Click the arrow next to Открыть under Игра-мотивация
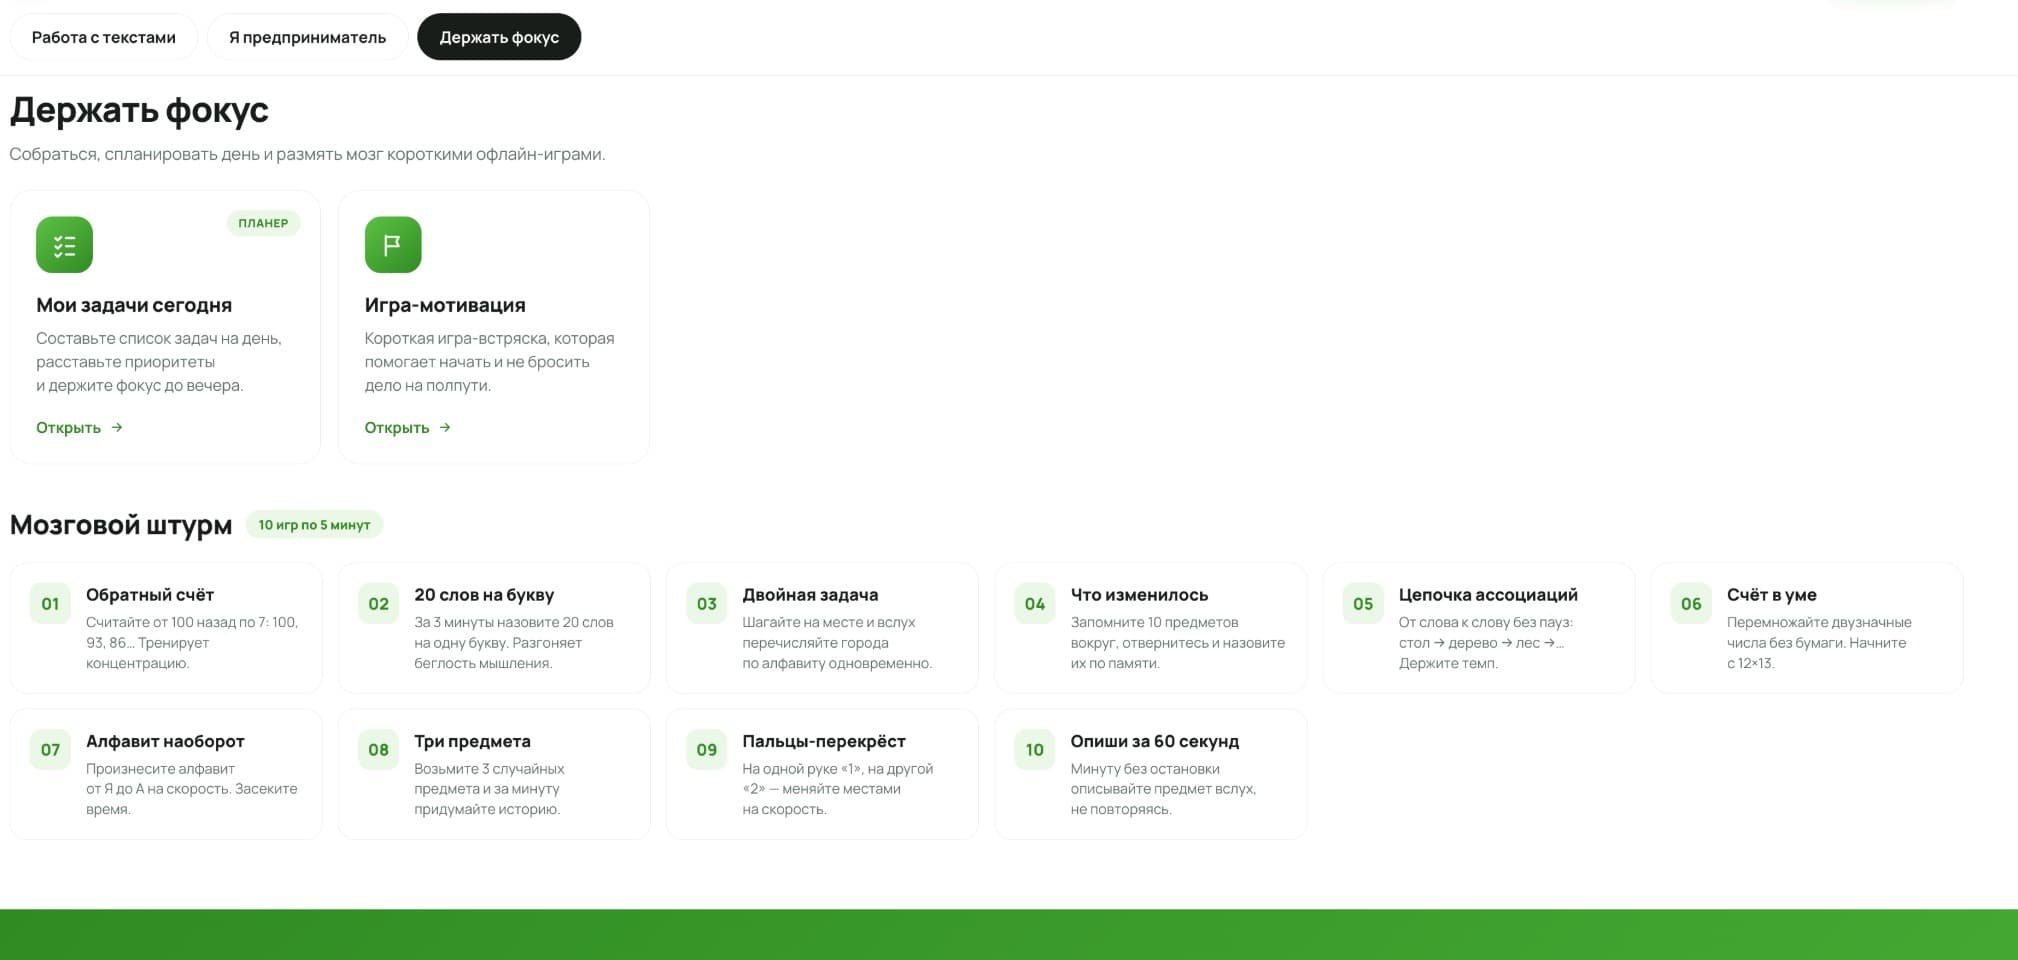Image resolution: width=2018 pixels, height=960 pixels. pos(445,427)
